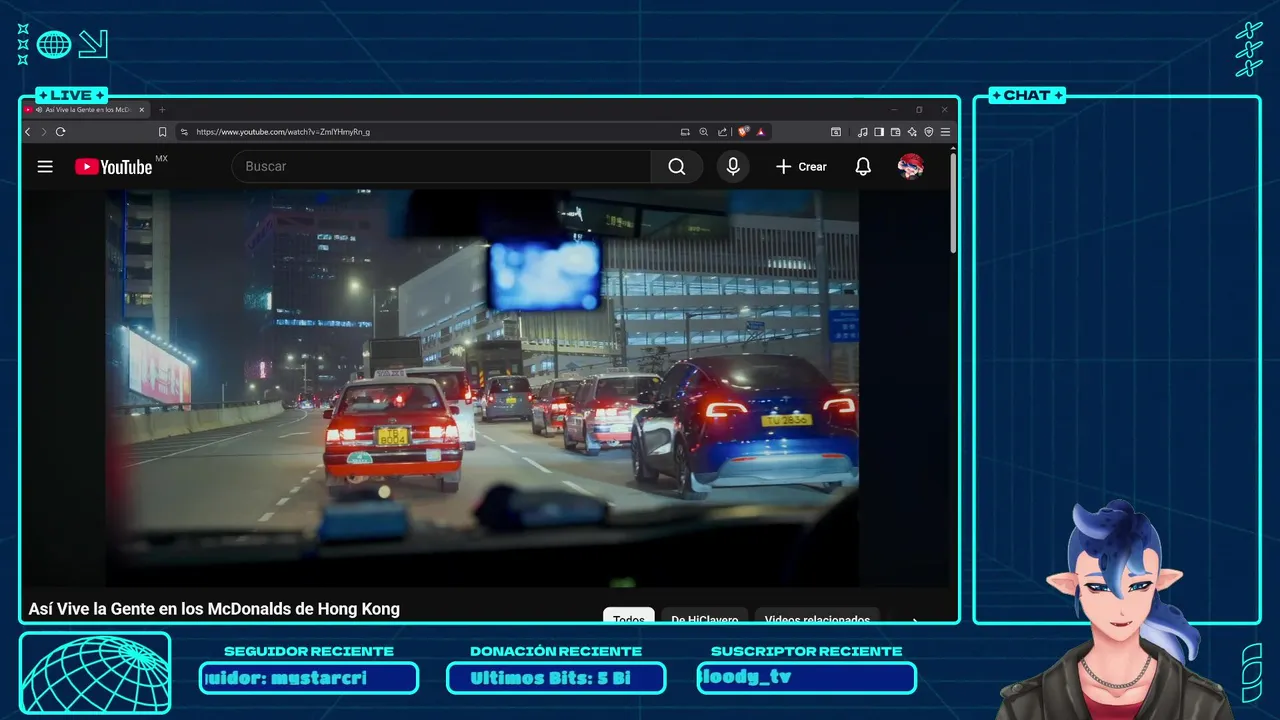The image size is (1280, 720).
Task: Open the YouTube account avatar menu
Action: pos(910,167)
